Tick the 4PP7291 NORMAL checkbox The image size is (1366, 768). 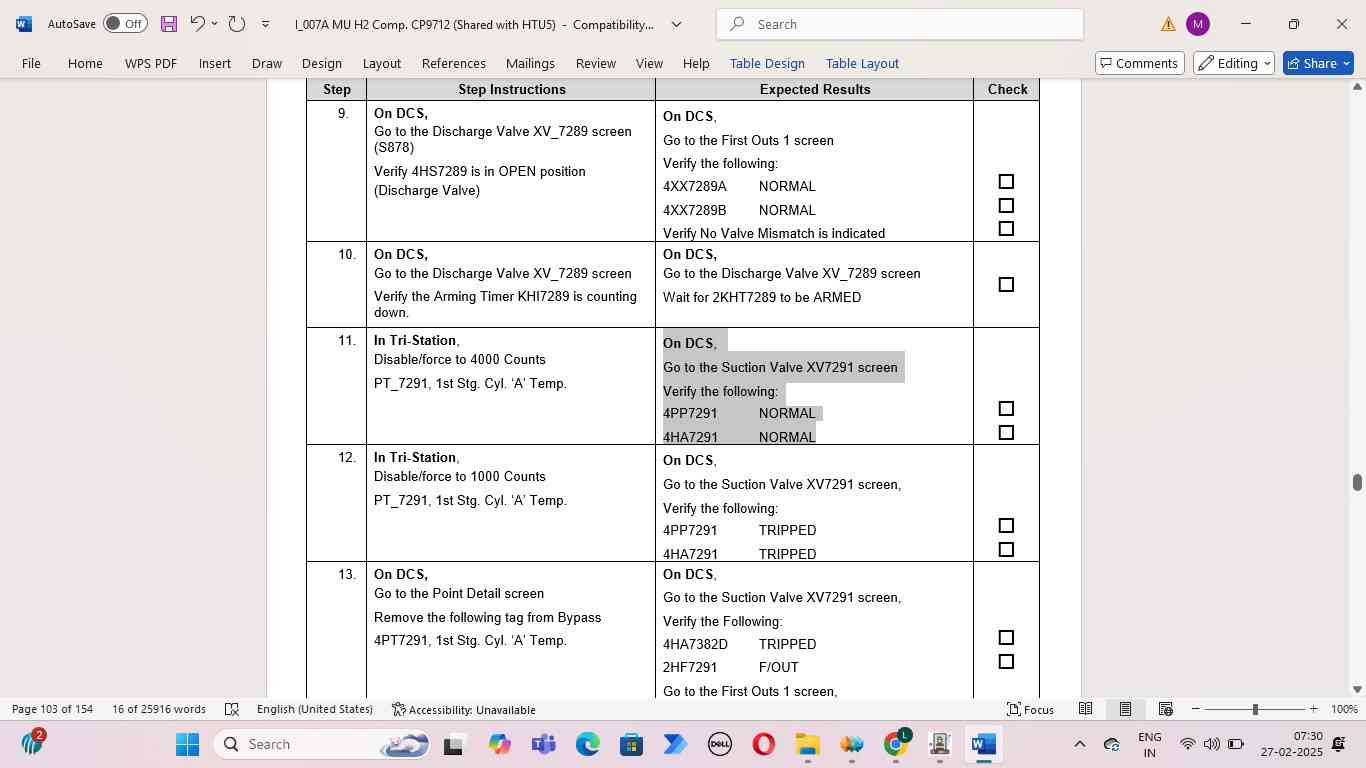[x=1006, y=409]
